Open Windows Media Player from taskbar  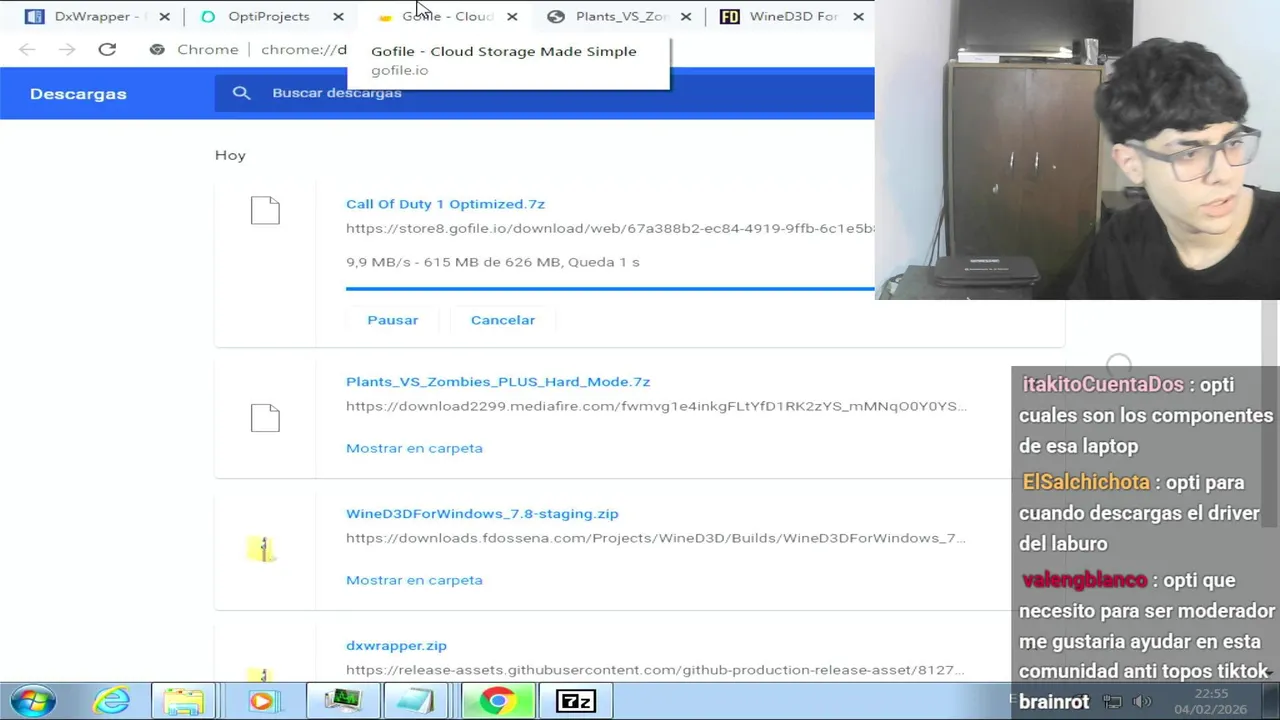pyautogui.click(x=261, y=701)
